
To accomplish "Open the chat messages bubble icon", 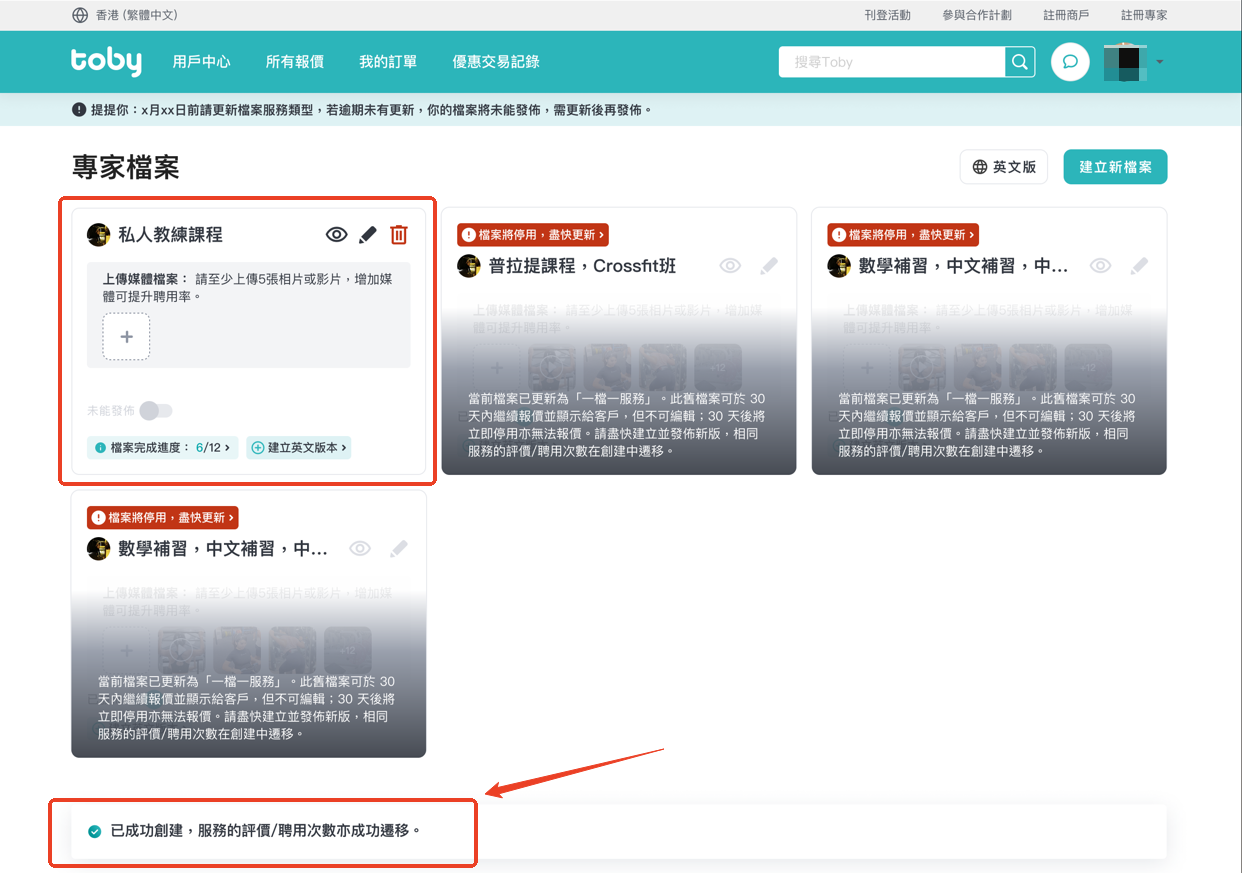I will coord(1070,62).
